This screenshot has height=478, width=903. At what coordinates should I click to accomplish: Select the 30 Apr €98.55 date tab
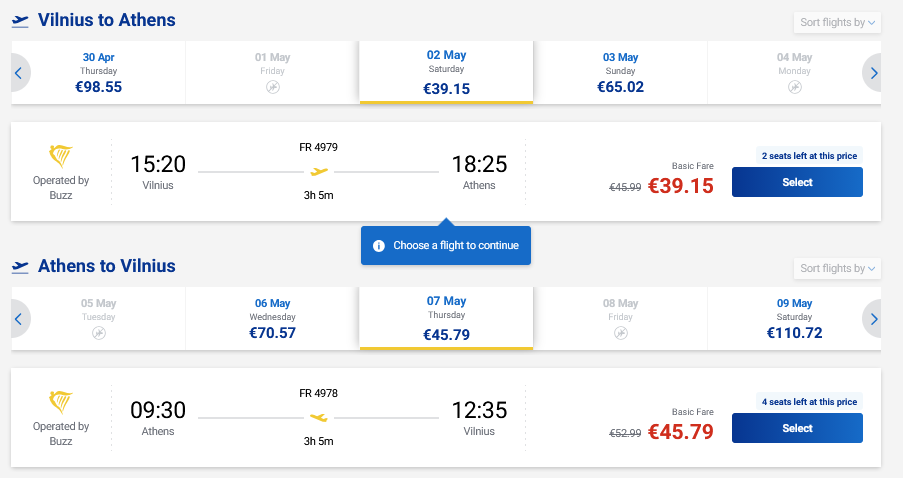pyautogui.click(x=99, y=72)
